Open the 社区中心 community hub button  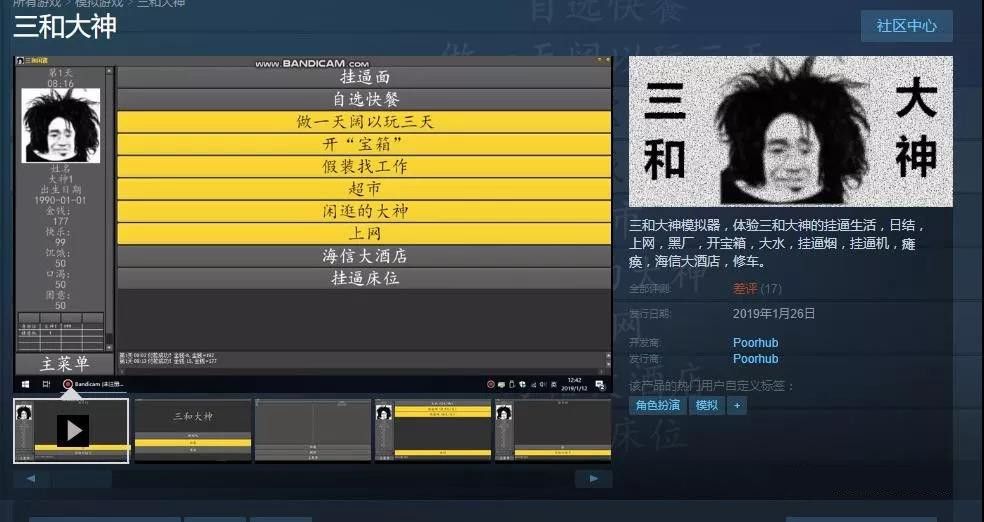click(x=906, y=26)
